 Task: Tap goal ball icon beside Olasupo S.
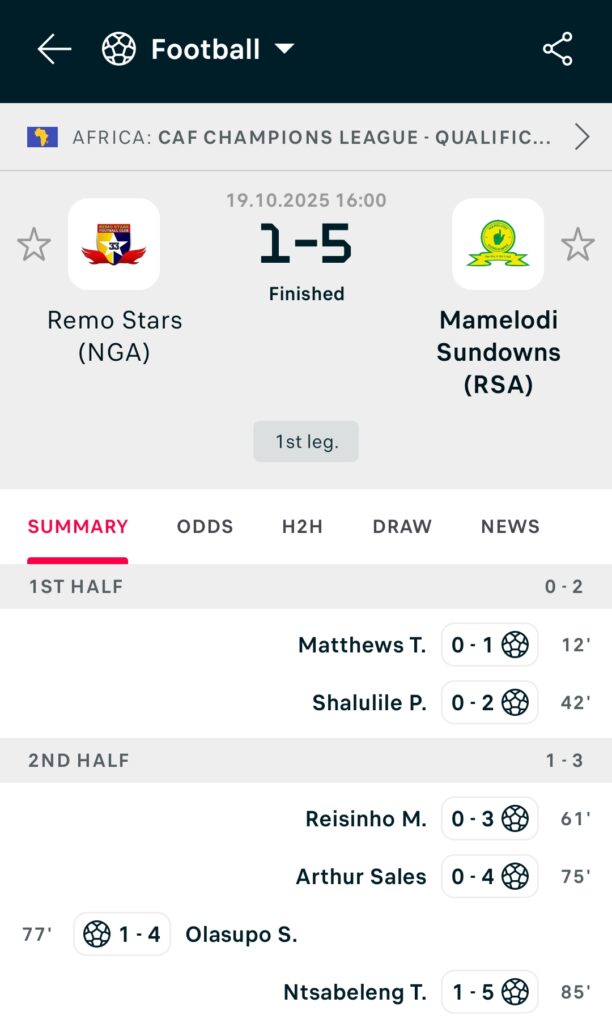pyautogui.click(x=97, y=934)
